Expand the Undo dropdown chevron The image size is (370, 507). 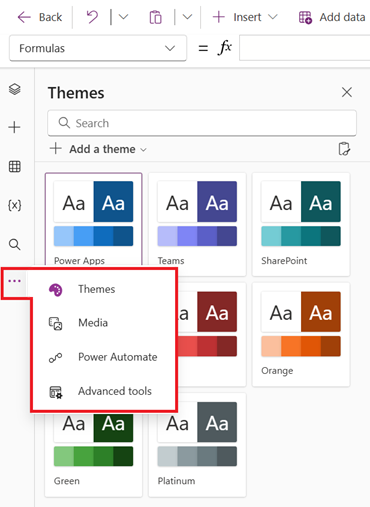pyautogui.click(x=123, y=17)
